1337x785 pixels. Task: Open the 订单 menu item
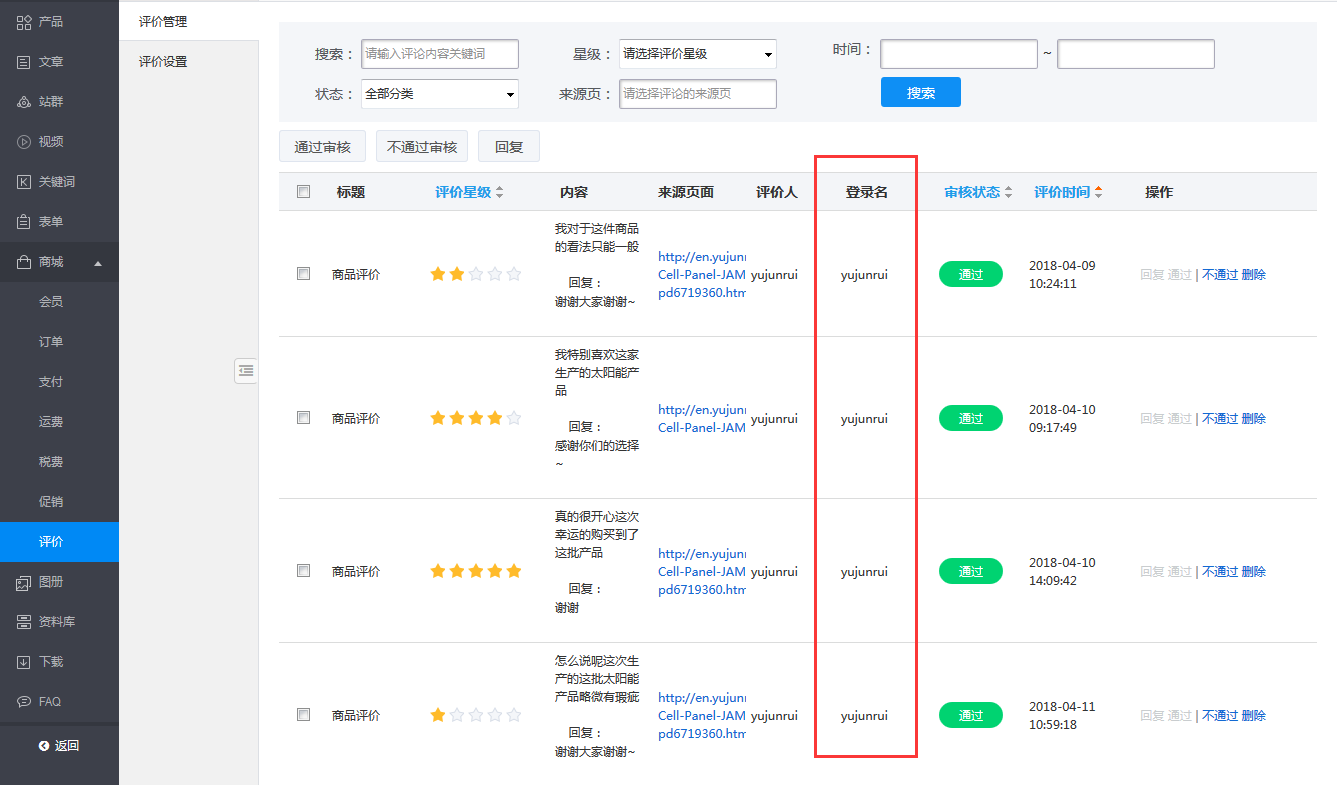tap(51, 342)
